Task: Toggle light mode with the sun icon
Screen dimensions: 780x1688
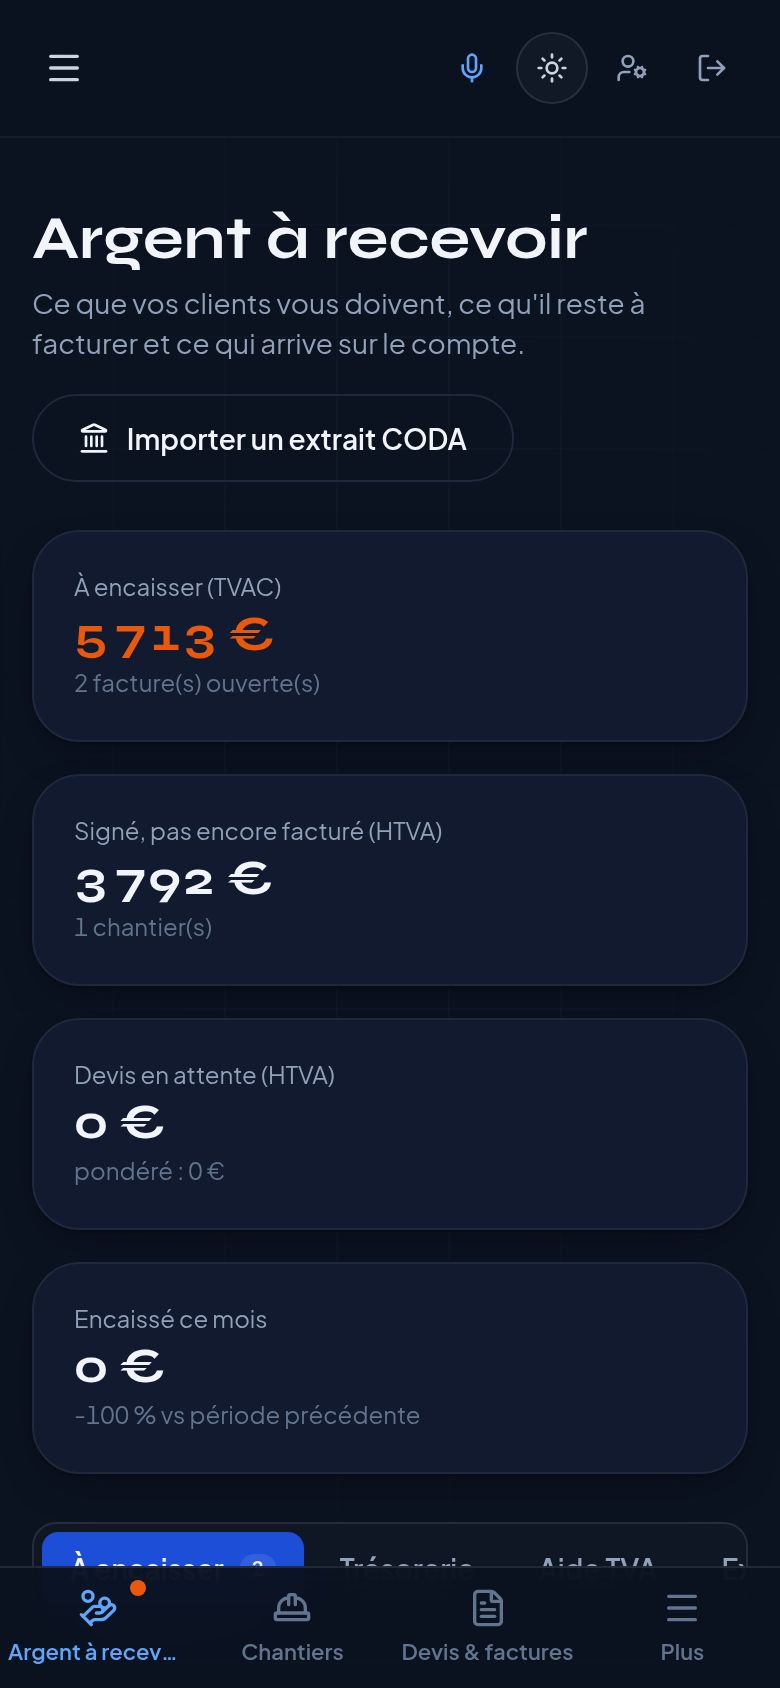Action: pyautogui.click(x=552, y=68)
